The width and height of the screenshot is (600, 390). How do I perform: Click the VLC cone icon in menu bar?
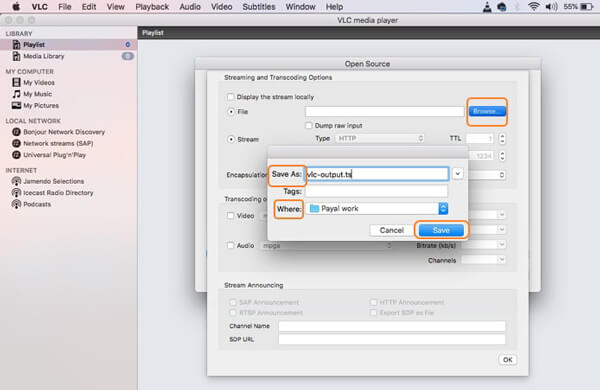tap(487, 7)
